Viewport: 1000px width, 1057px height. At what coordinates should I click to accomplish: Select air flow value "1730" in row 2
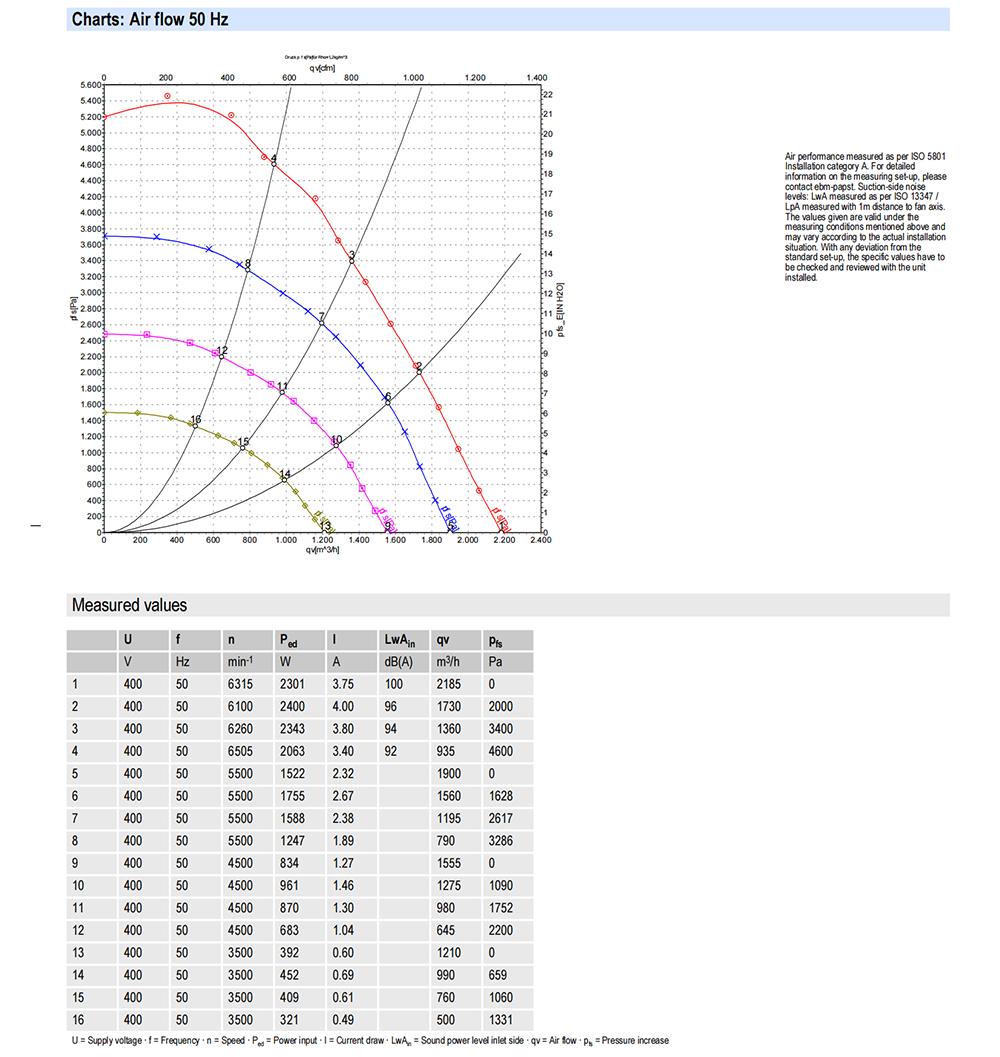[448, 706]
